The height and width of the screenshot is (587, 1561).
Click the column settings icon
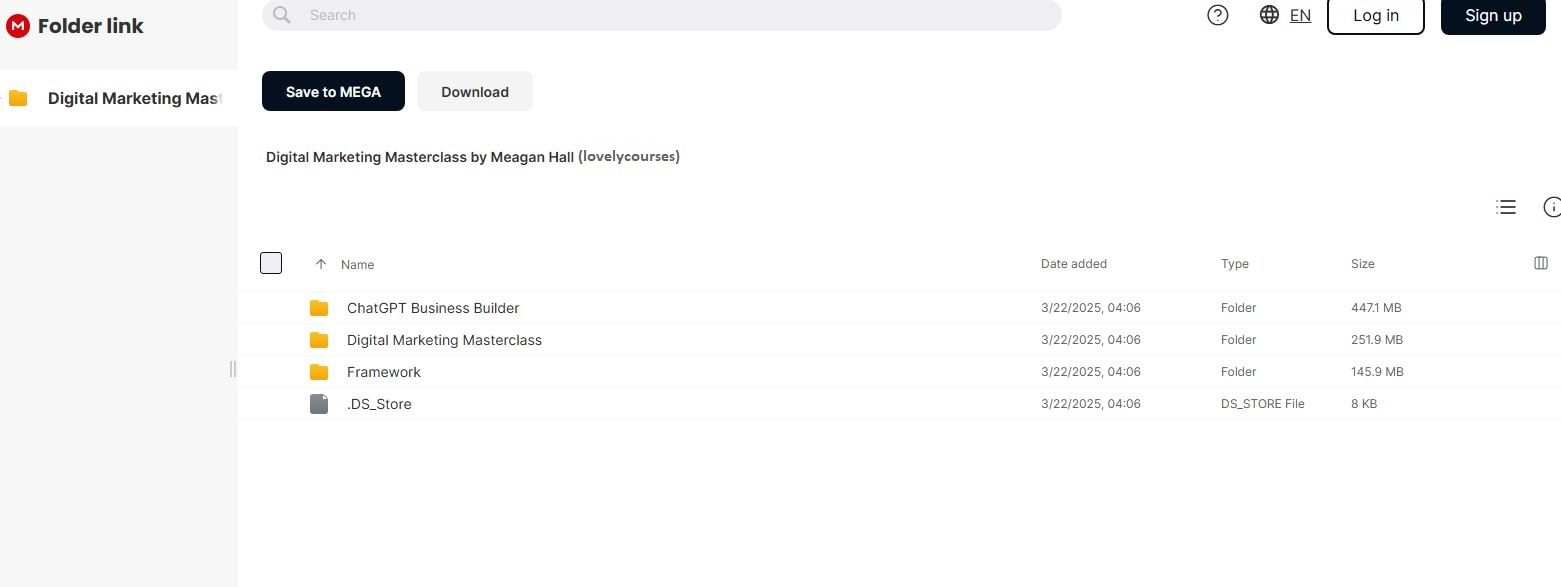coord(1540,264)
